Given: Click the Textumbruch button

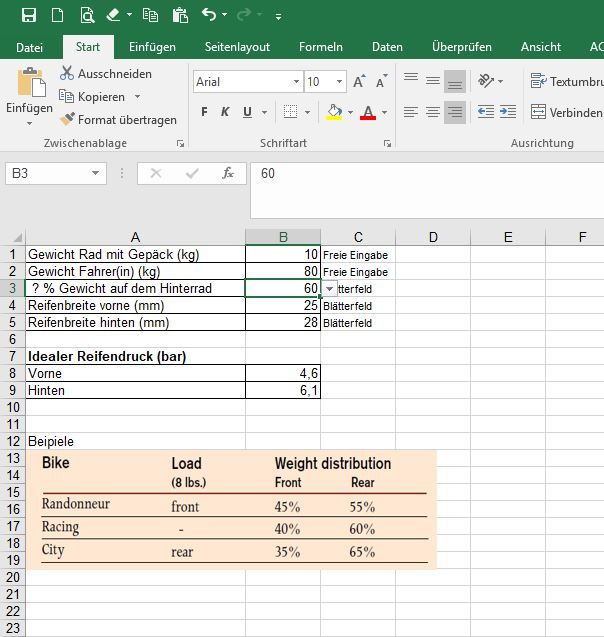Looking at the screenshot, I should coord(565,81).
